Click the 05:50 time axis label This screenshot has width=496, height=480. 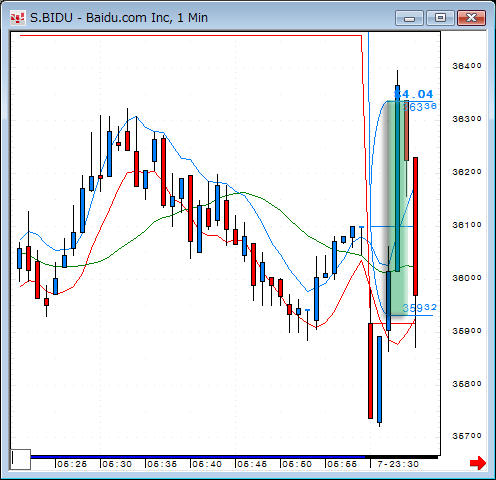tap(297, 464)
